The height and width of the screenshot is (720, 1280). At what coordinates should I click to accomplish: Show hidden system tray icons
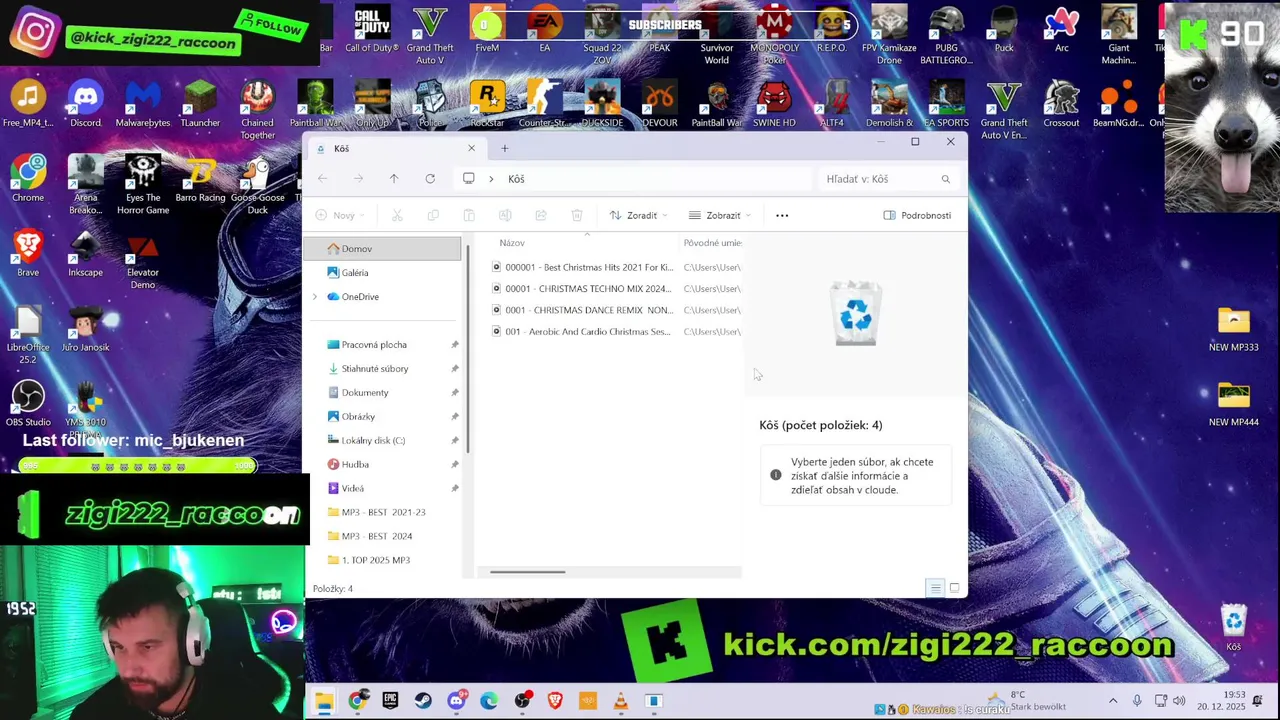[x=1113, y=701]
